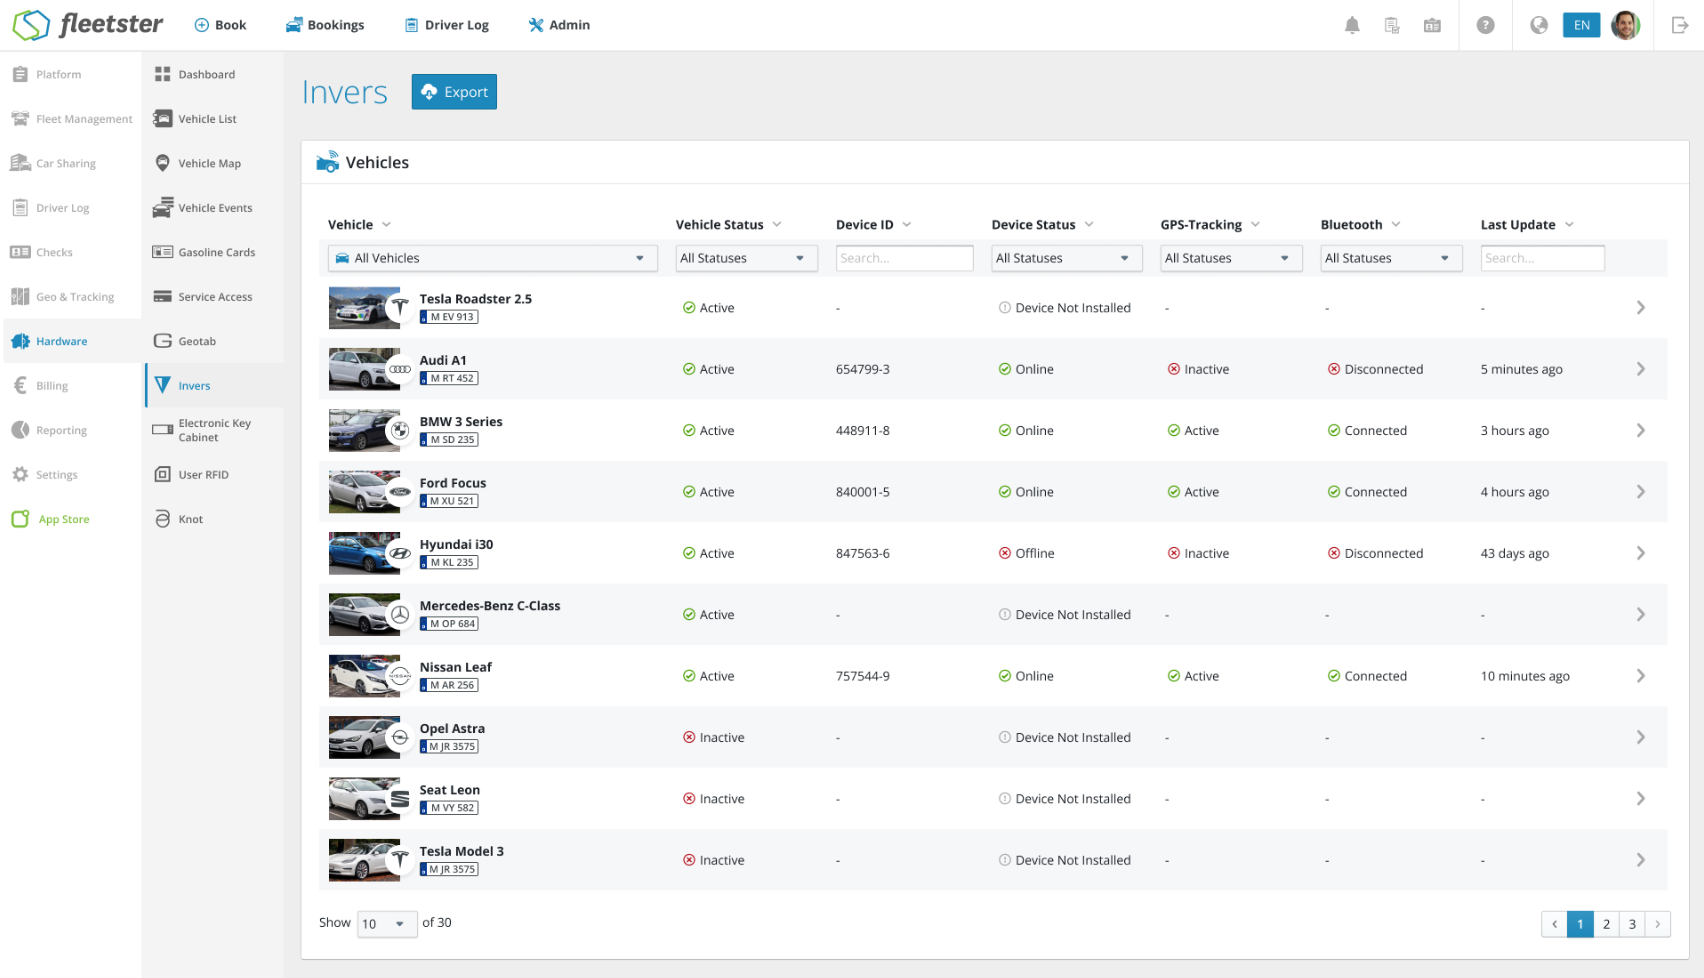
Task: Change rows shown per page dropdown
Action: pos(385,923)
